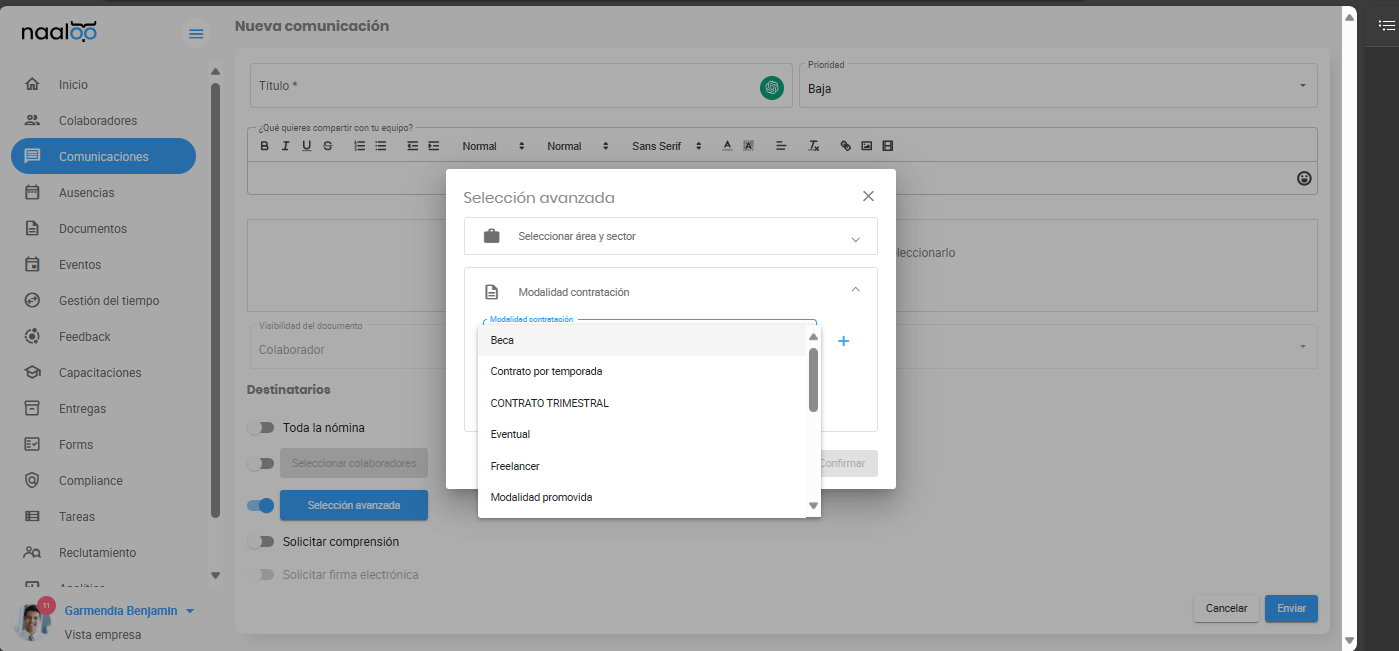Viewport: 1399px width, 651px height.
Task: Insert an image in the editor
Action: (867, 146)
